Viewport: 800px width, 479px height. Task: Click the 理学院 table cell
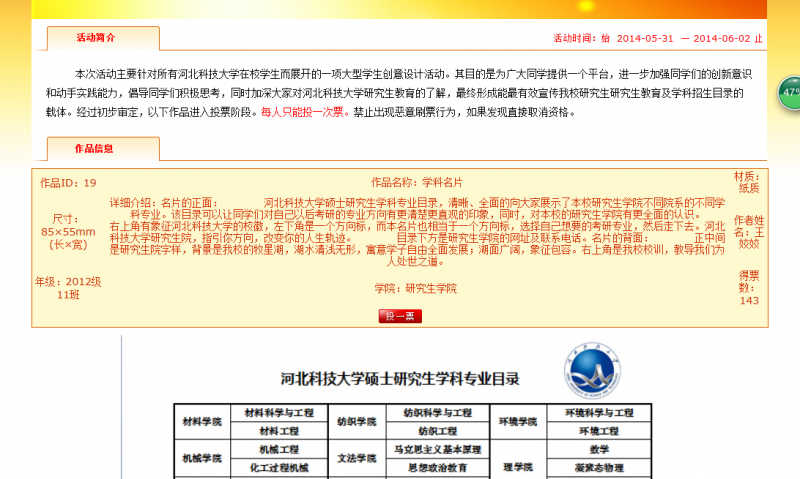click(x=518, y=460)
